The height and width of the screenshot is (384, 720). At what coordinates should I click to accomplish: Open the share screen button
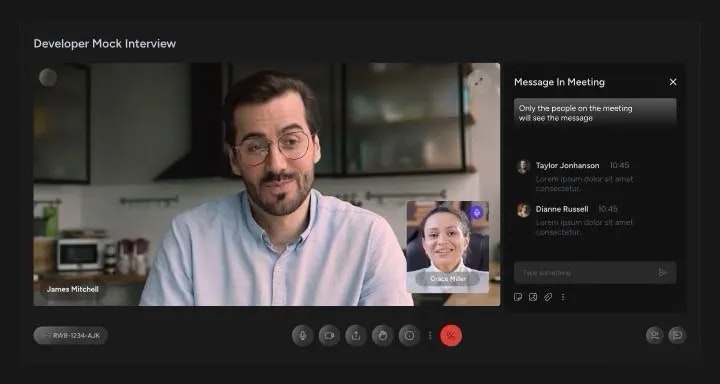tap(356, 336)
